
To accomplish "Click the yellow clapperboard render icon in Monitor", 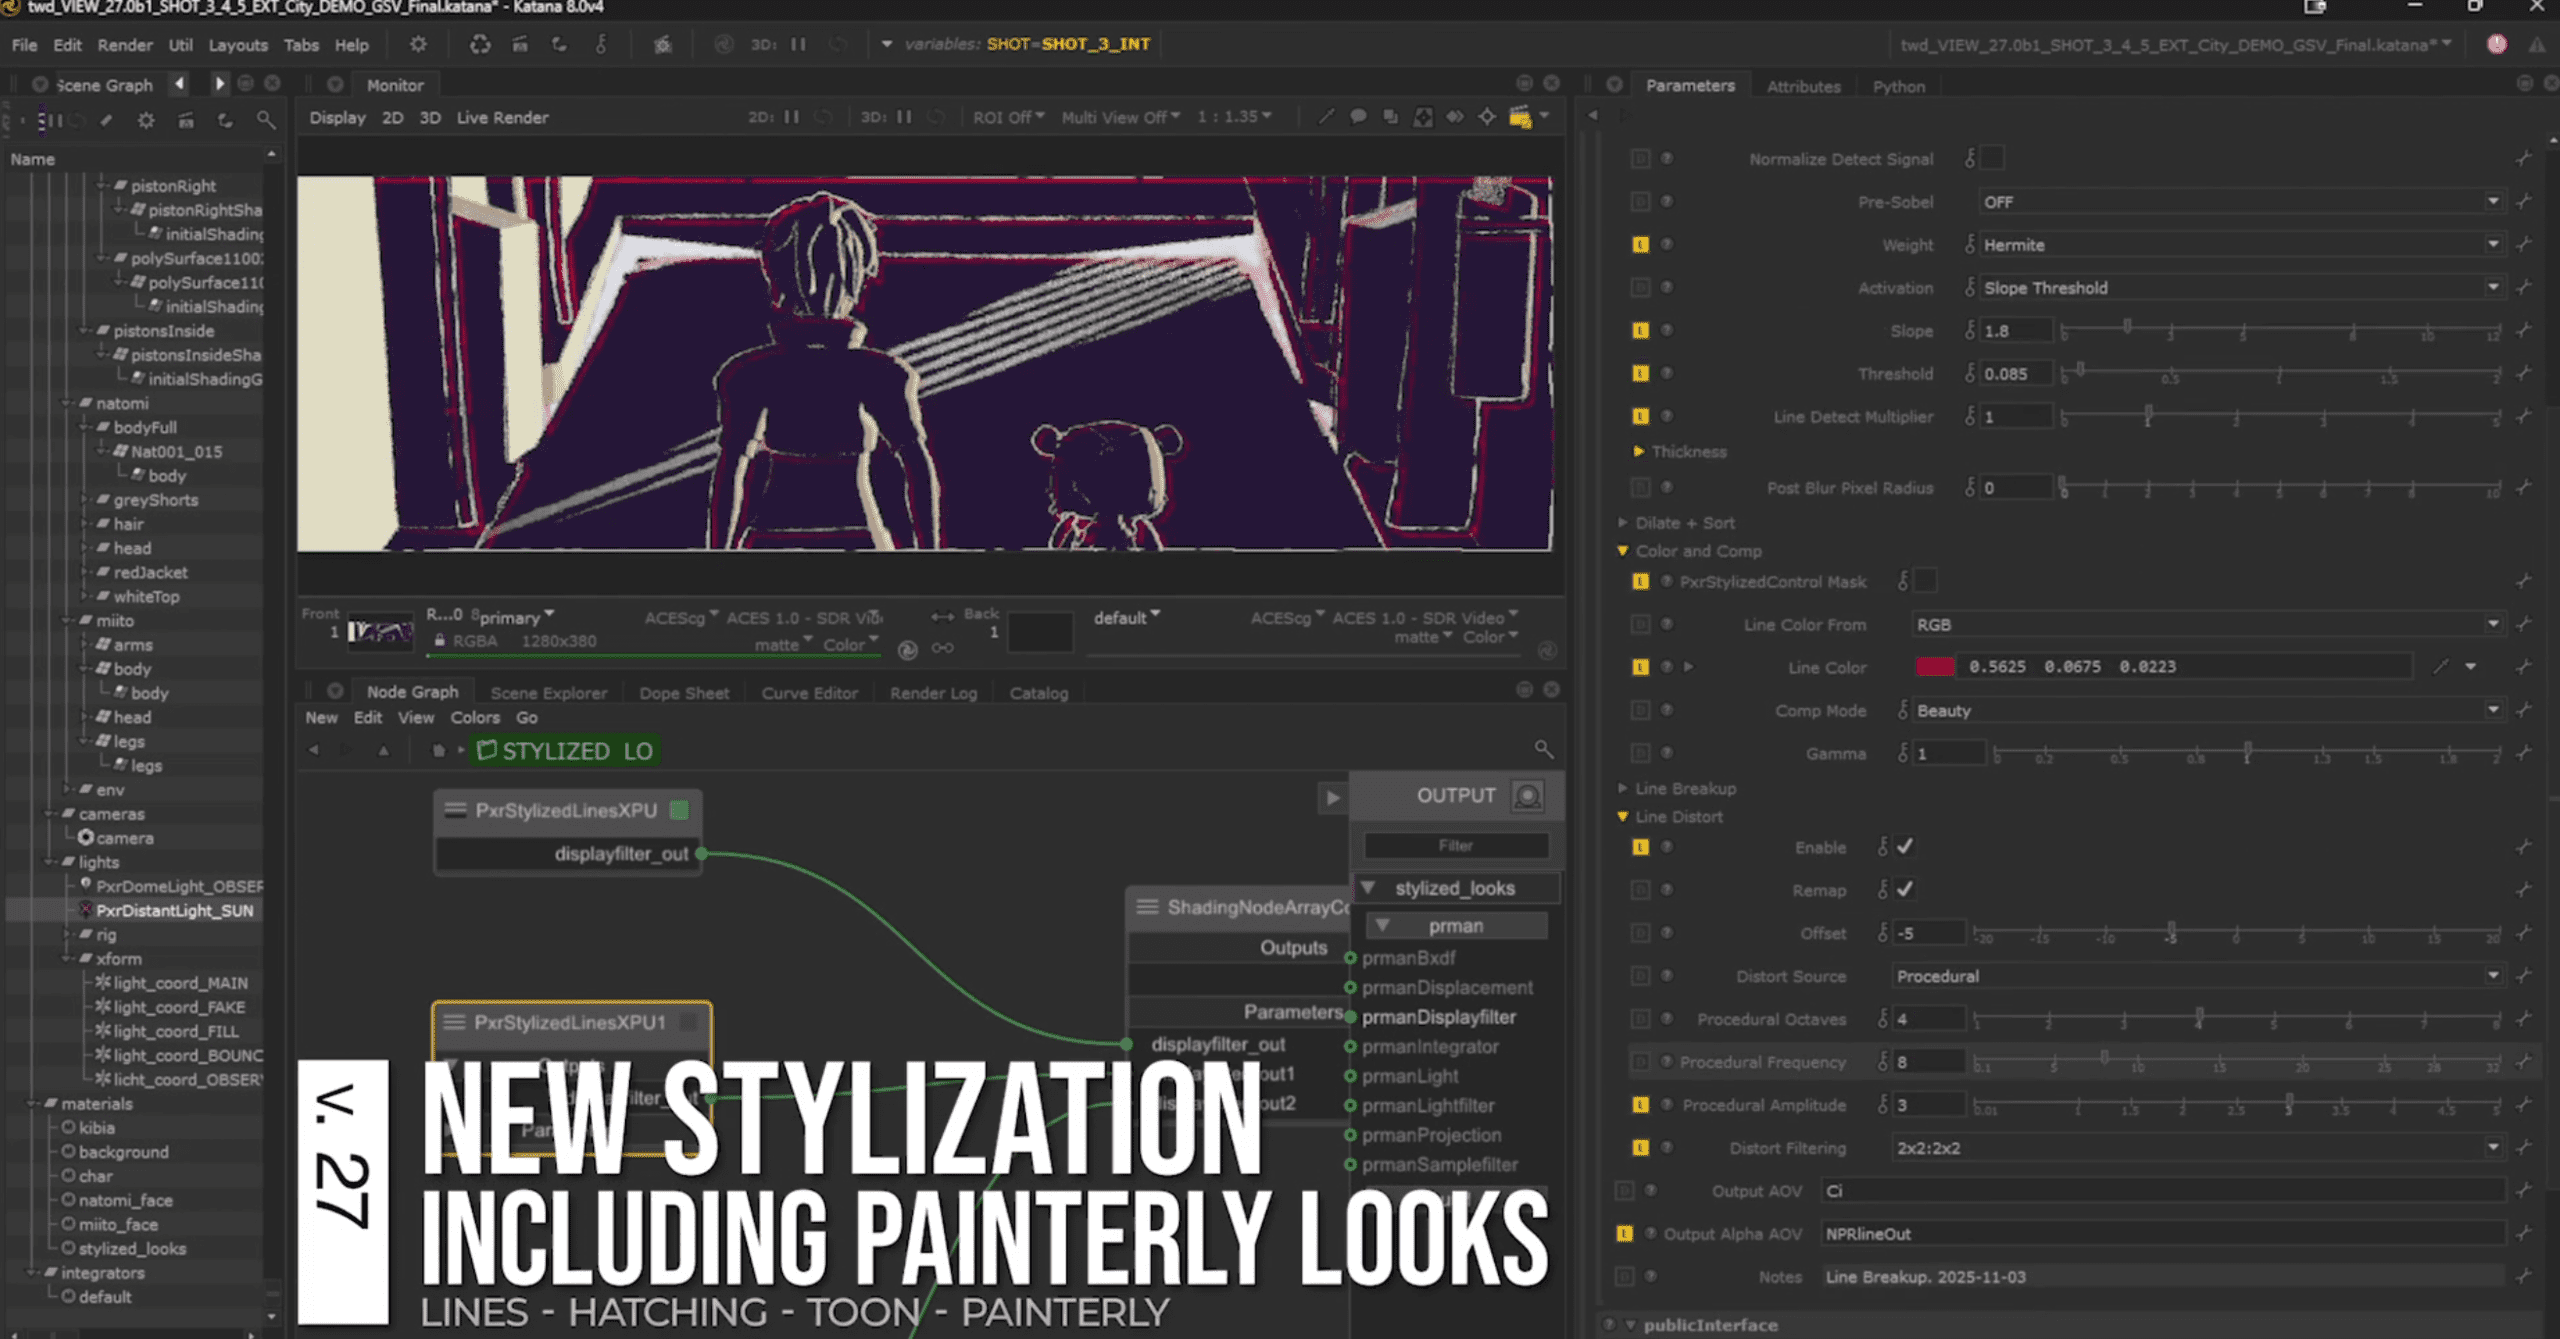I will 1520,118.
